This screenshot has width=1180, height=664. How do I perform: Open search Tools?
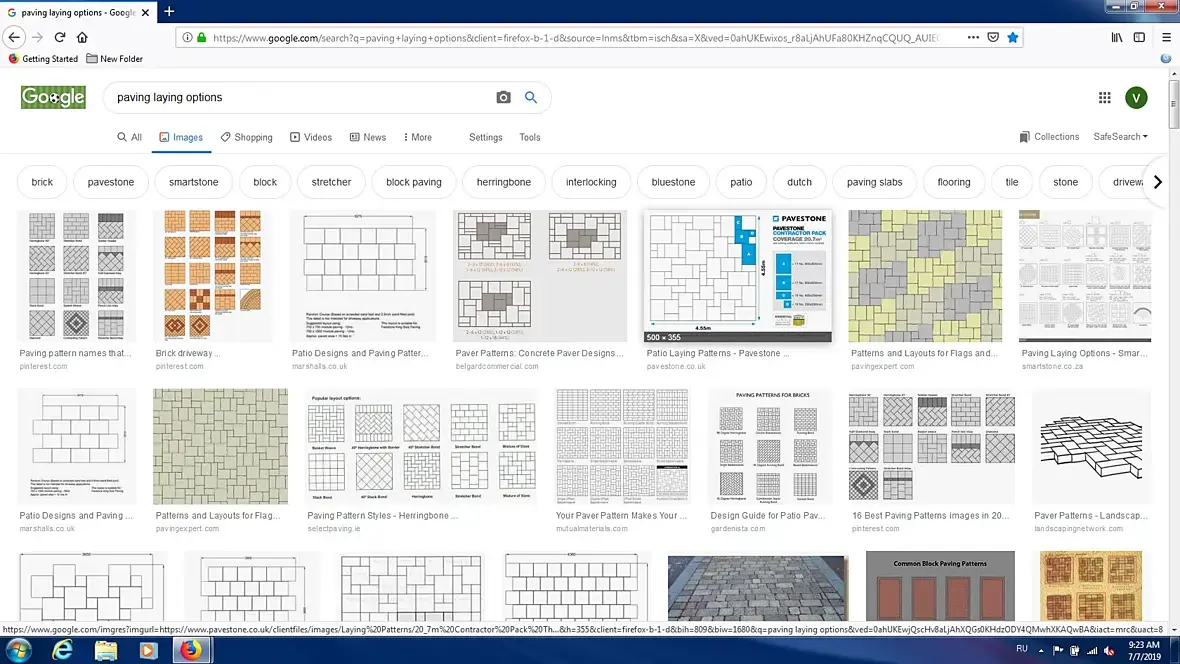click(530, 137)
